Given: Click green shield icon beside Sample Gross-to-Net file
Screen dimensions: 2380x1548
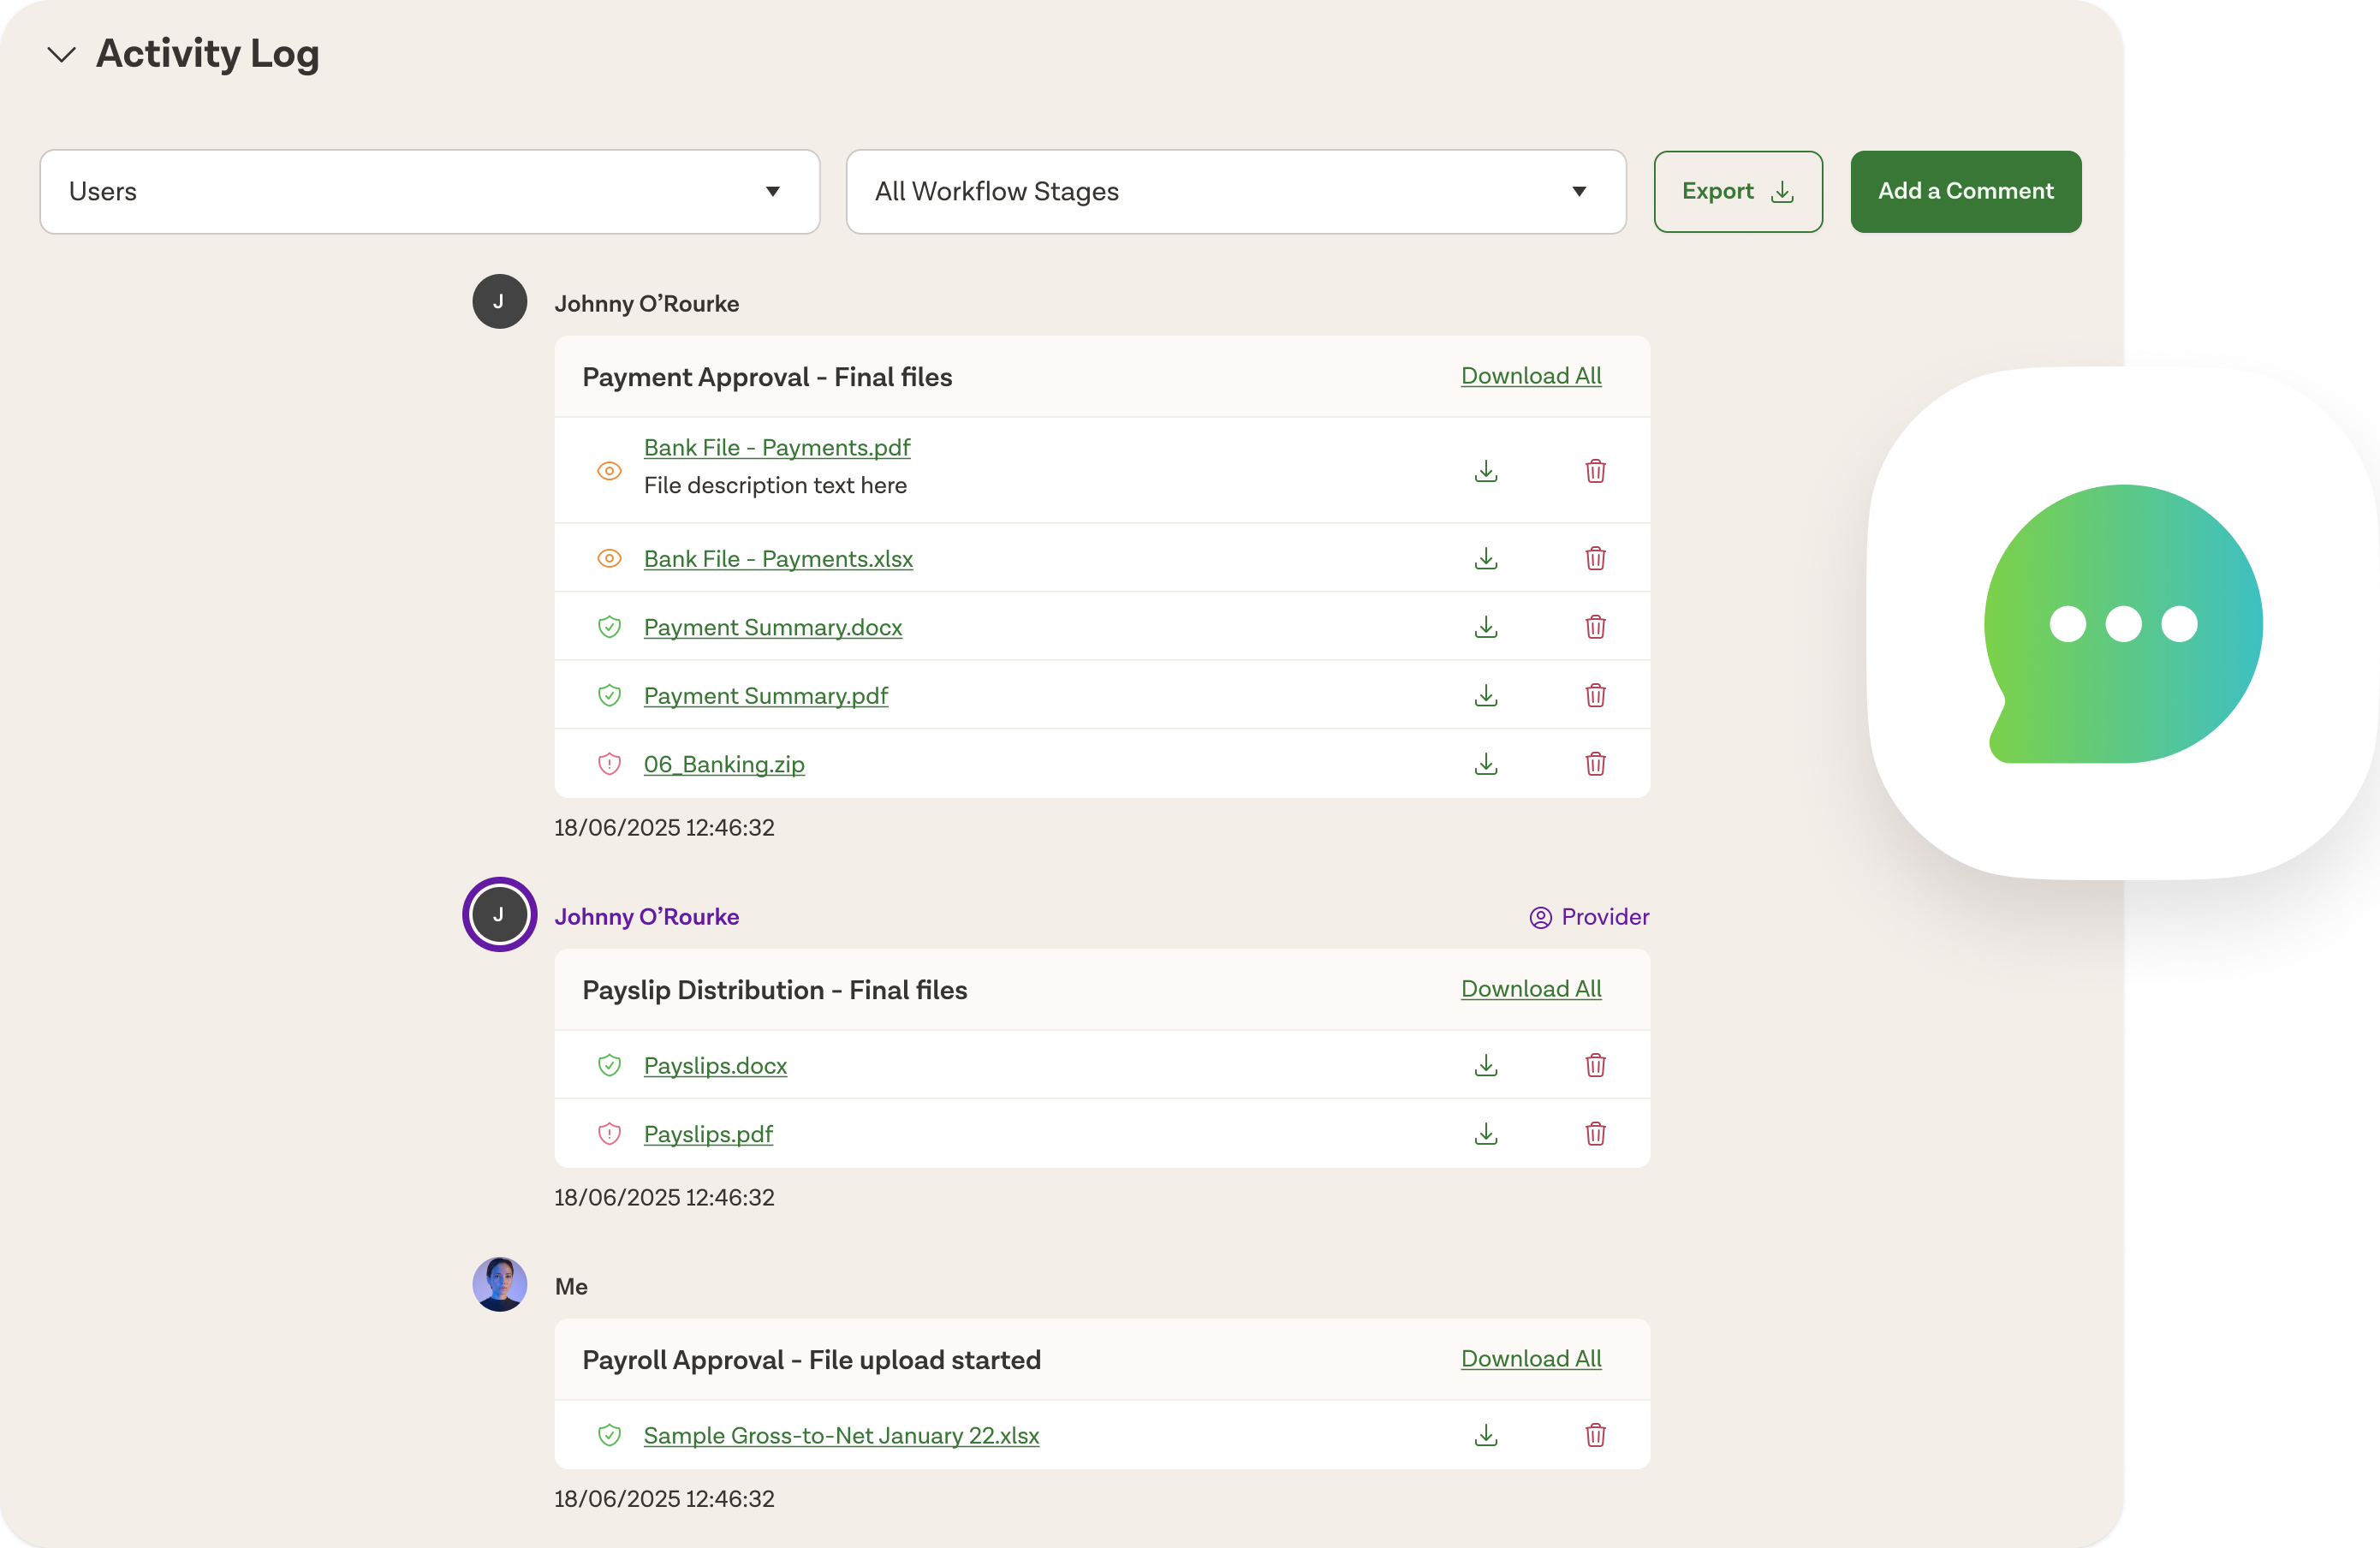Looking at the screenshot, I should [x=609, y=1435].
